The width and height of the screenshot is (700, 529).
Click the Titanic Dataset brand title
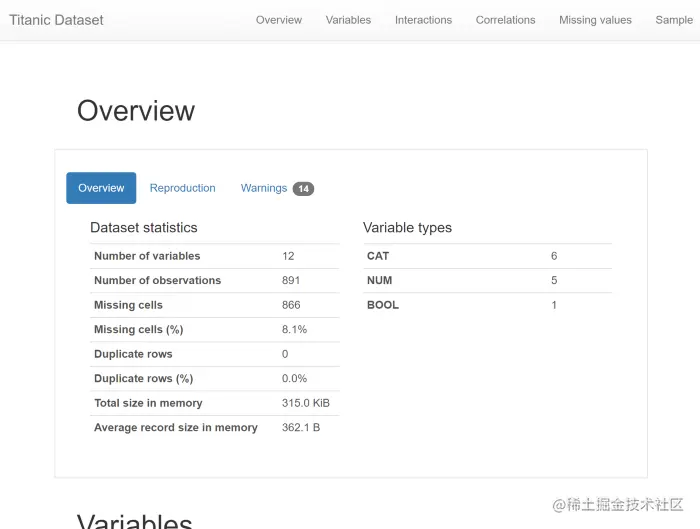coord(56,20)
